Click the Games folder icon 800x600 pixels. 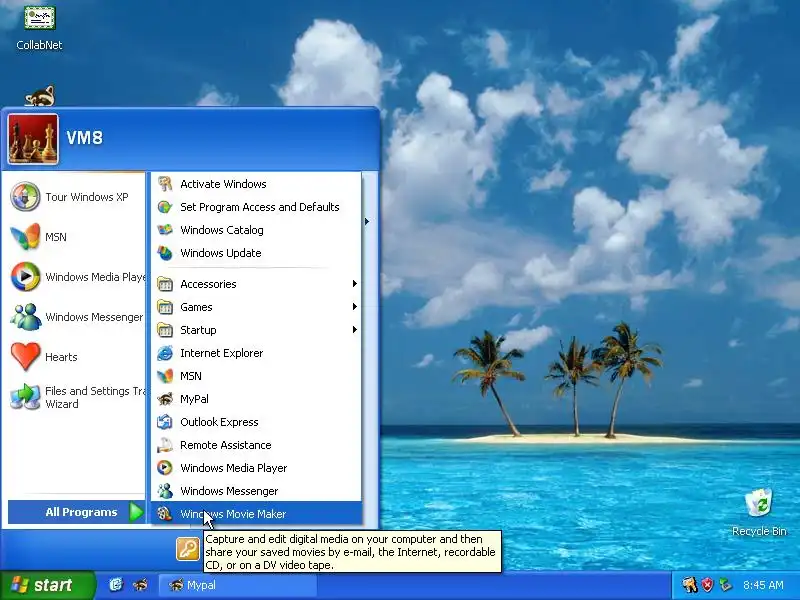(x=165, y=307)
